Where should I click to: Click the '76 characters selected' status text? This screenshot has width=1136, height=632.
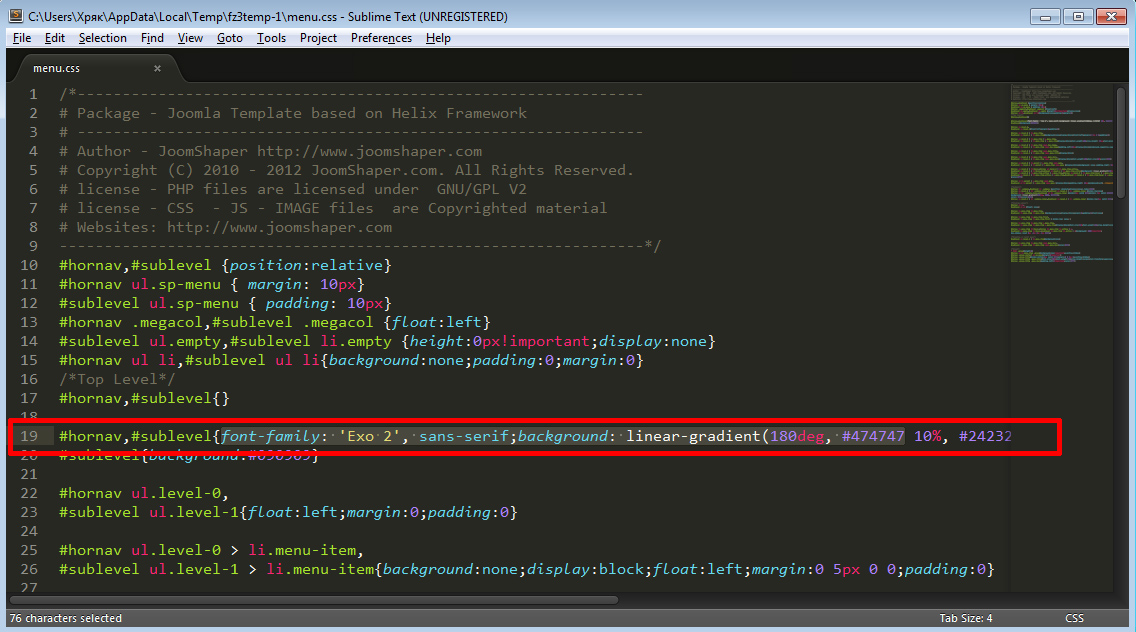click(65, 618)
